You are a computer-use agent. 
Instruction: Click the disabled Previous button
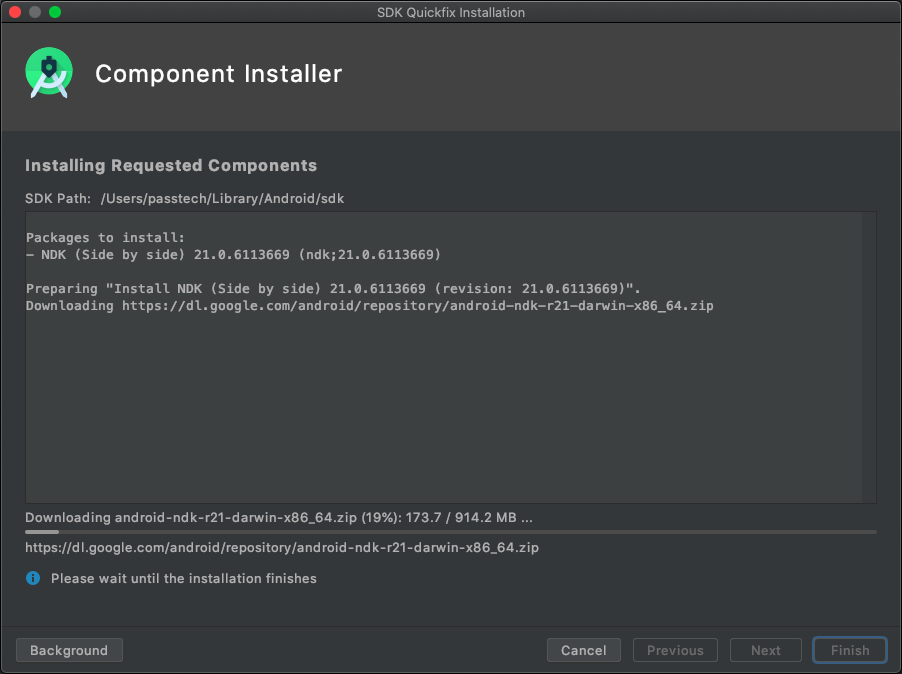(675, 650)
